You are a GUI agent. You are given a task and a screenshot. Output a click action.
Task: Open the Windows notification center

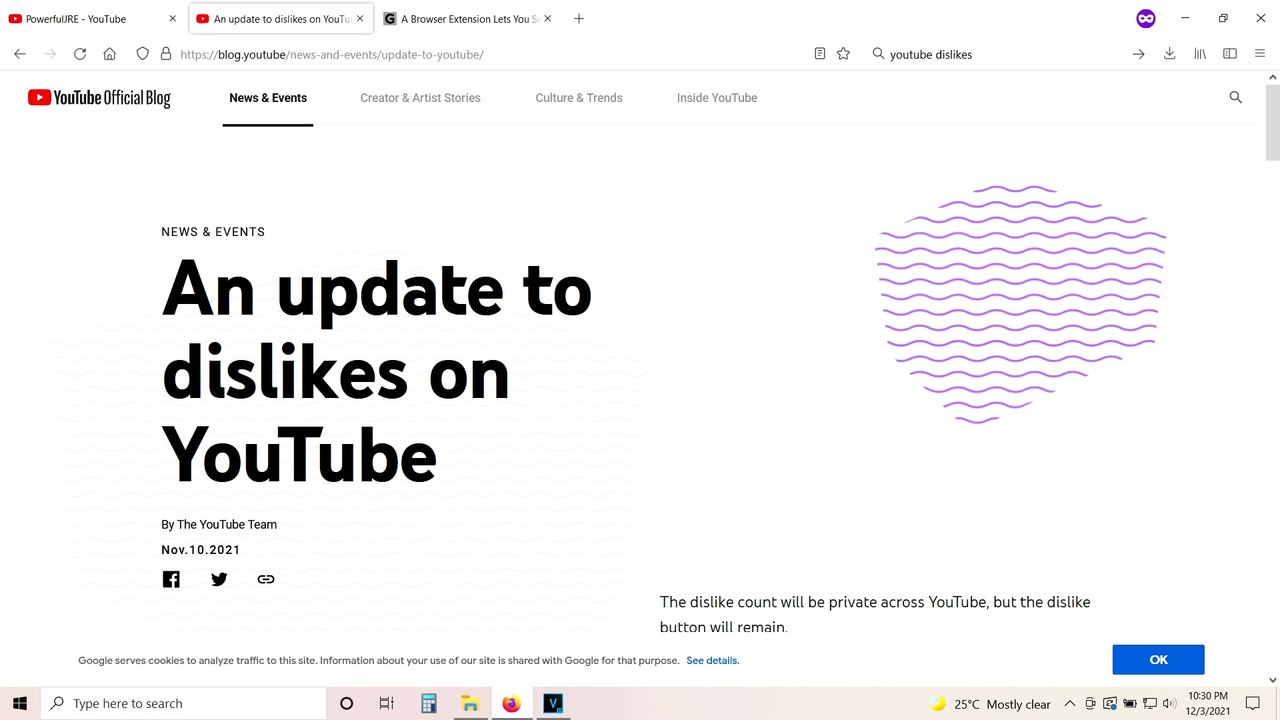pyautogui.click(x=1253, y=703)
